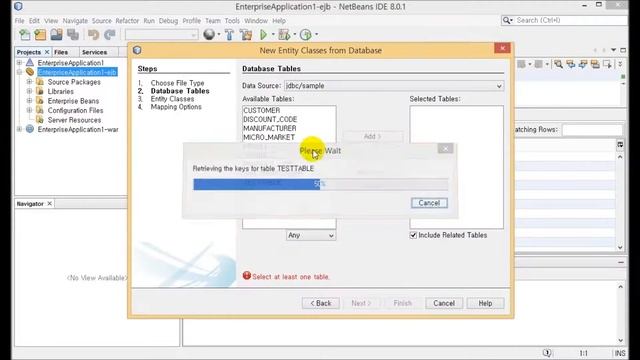Open the Window menu
This screenshot has width=640, height=360.
click(x=256, y=20)
